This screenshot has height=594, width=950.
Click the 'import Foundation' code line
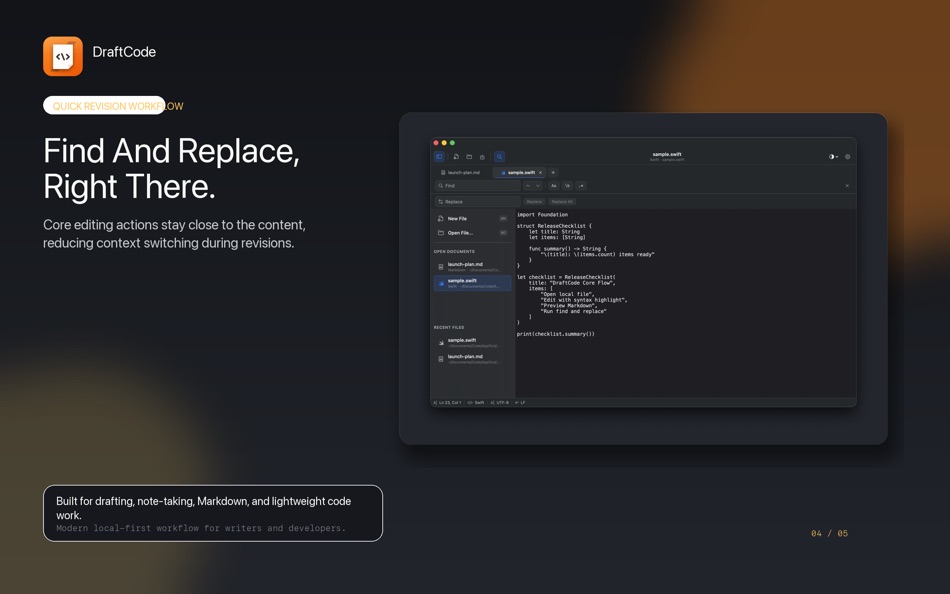(x=542, y=215)
